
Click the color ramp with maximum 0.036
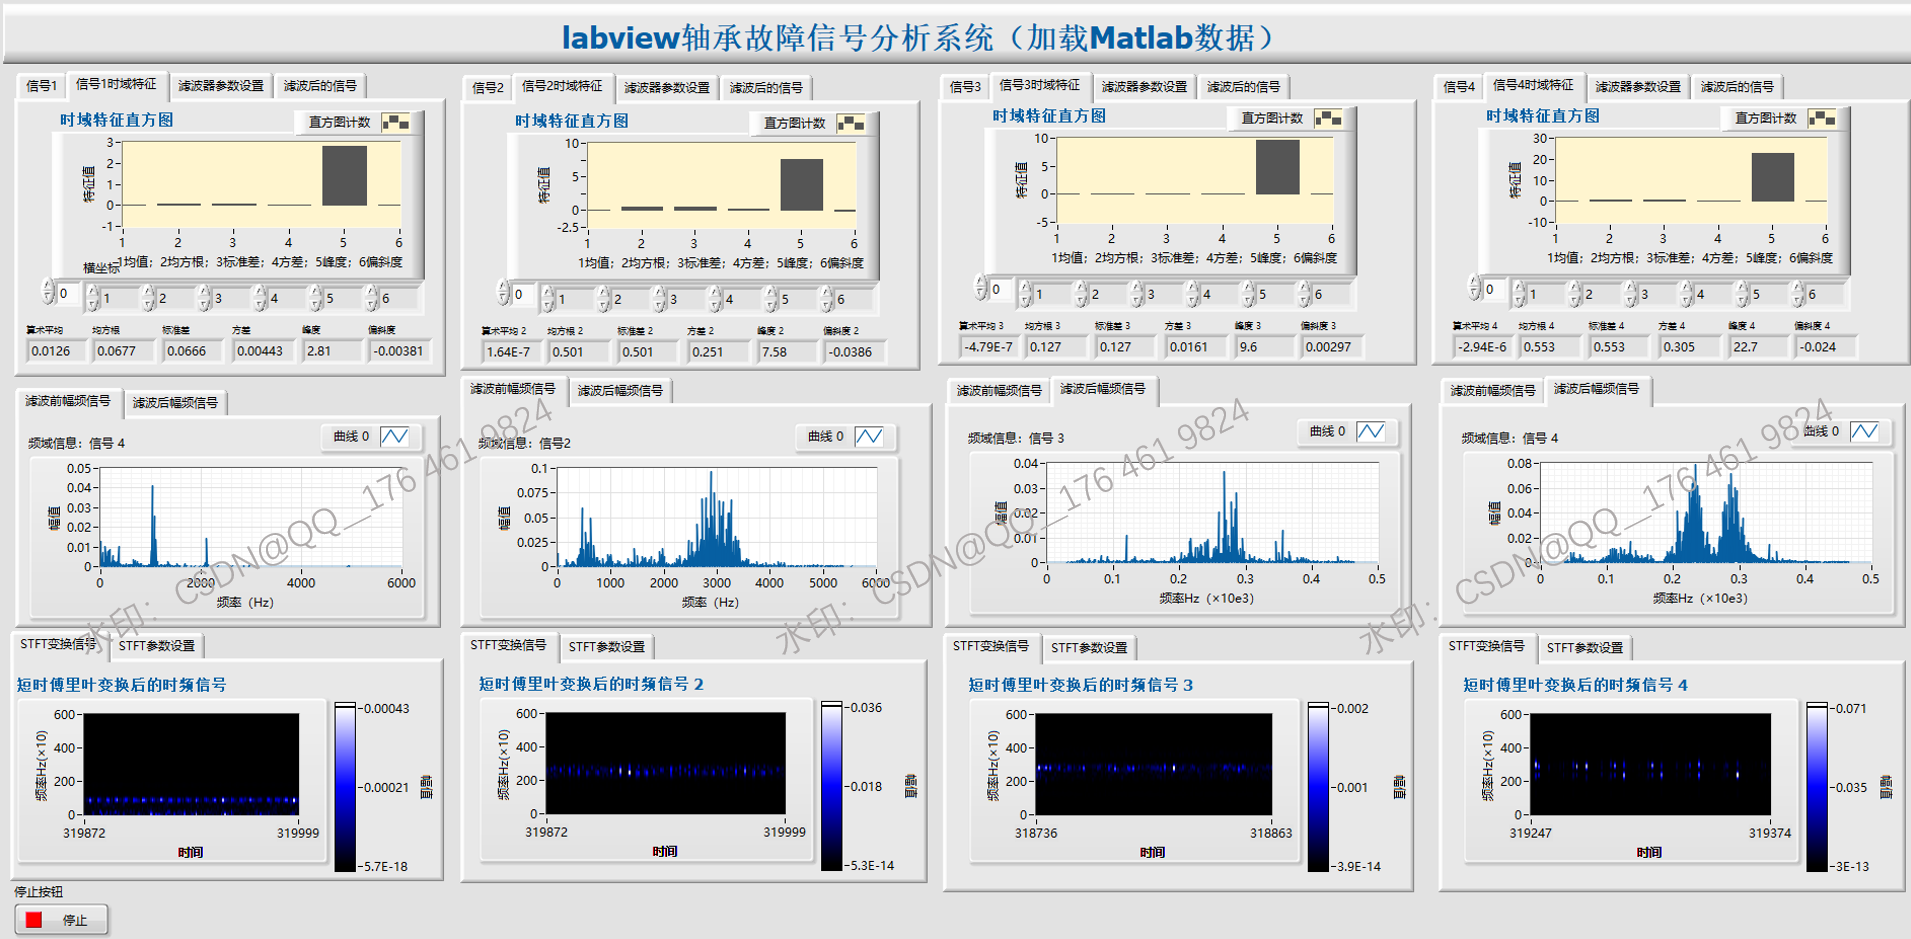point(832,786)
